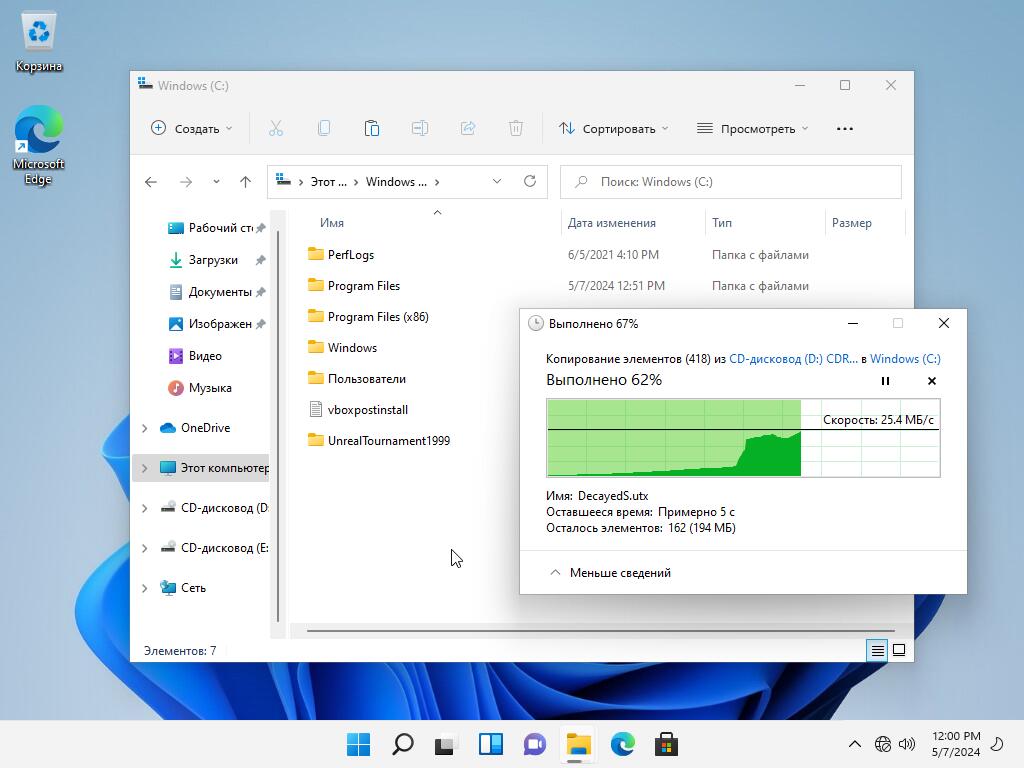Open the Создать new item menu

click(x=191, y=128)
